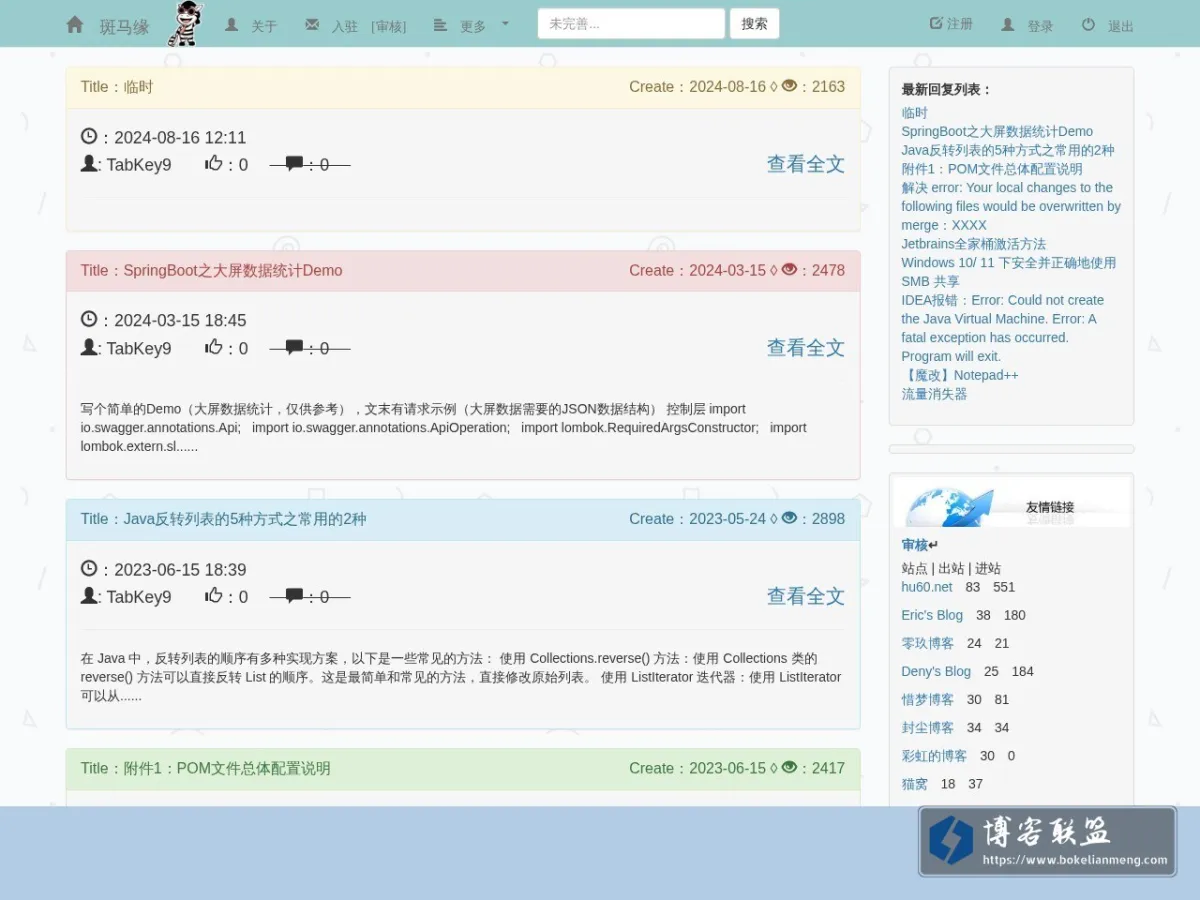The height and width of the screenshot is (900, 1200).
Task: Click the power icon beside 退出
Action: coord(1089,25)
